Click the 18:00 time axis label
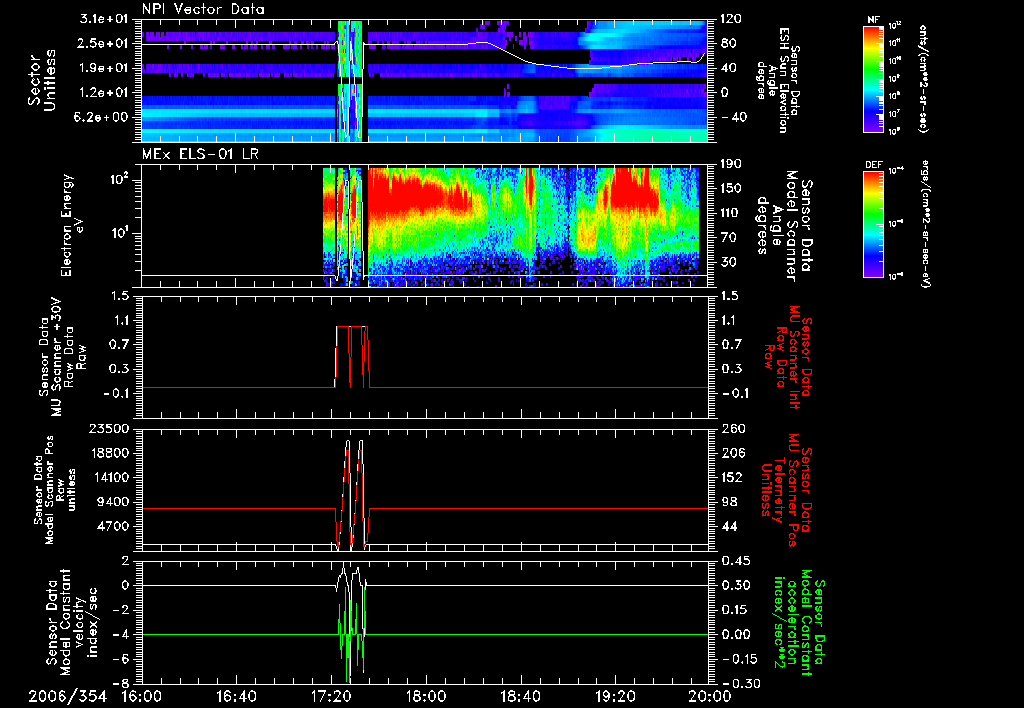 pos(426,696)
